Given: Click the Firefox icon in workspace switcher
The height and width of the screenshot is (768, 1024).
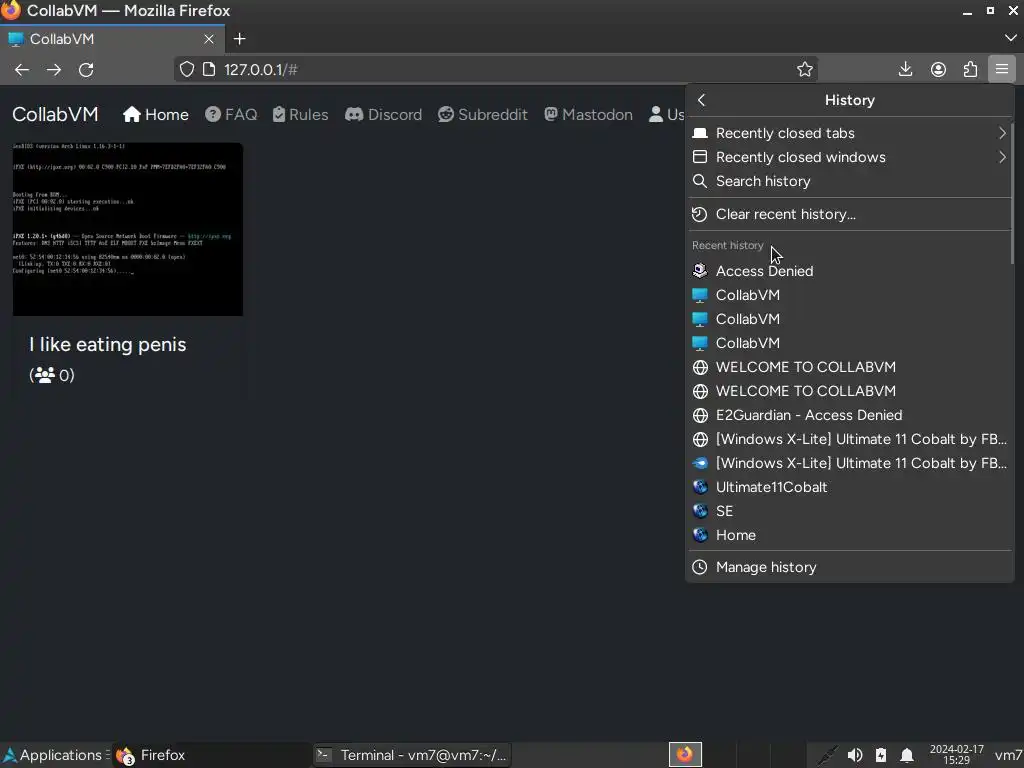Looking at the screenshot, I should [x=685, y=755].
